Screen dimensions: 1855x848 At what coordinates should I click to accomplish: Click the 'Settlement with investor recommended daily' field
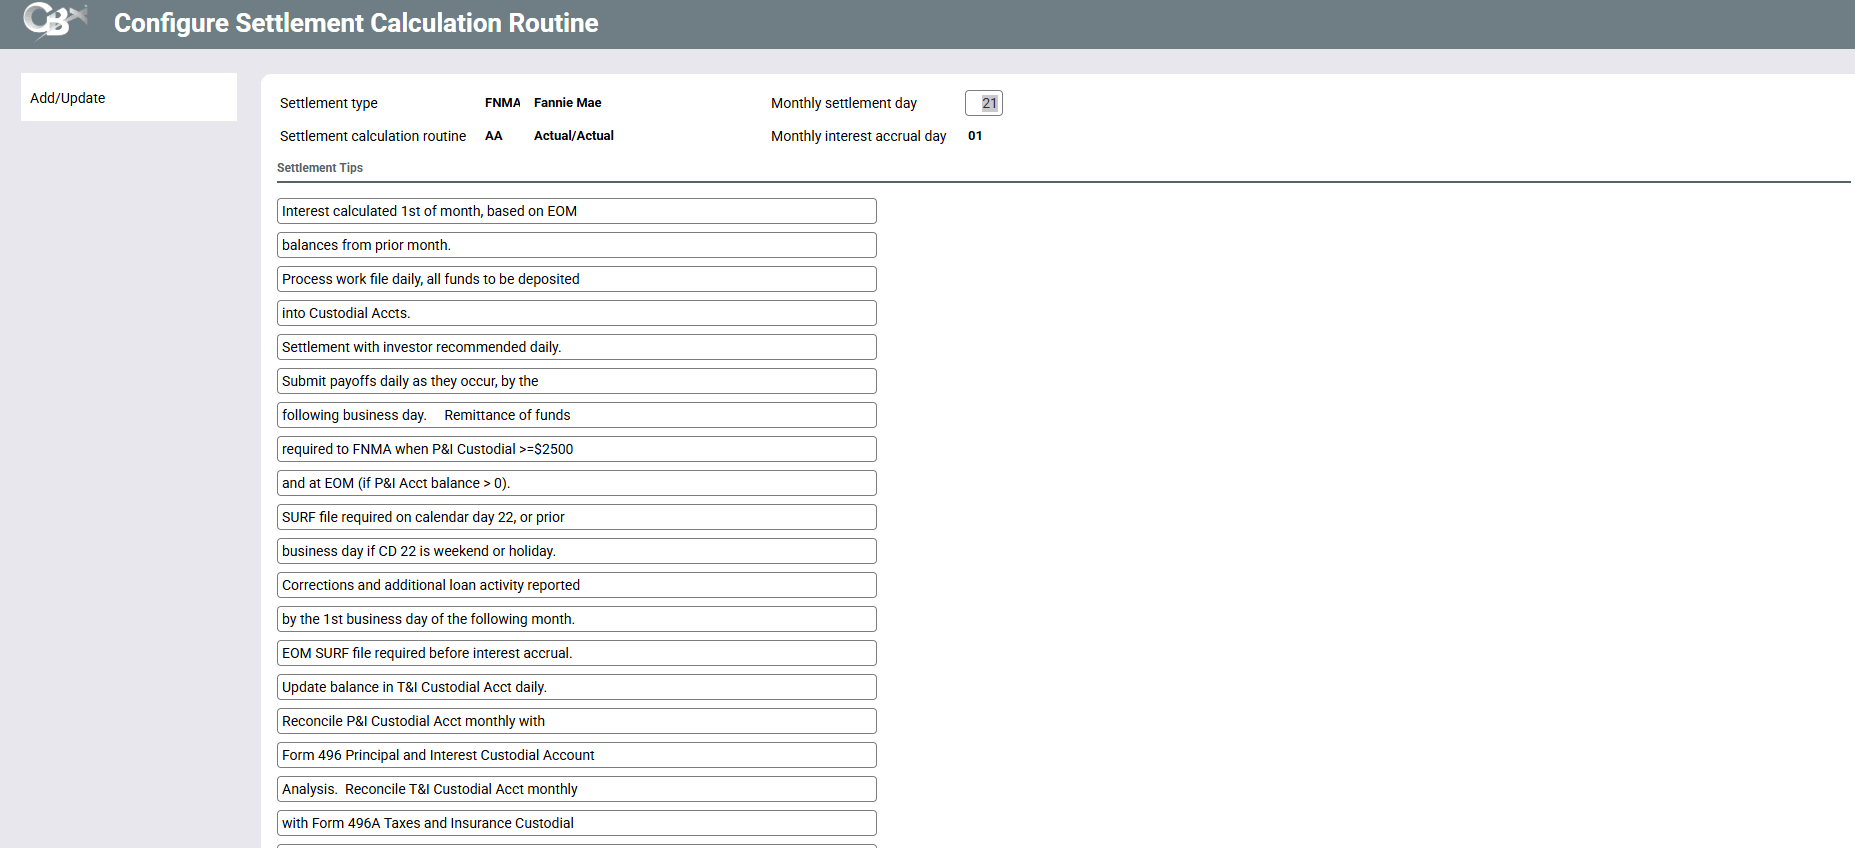[x=576, y=347]
